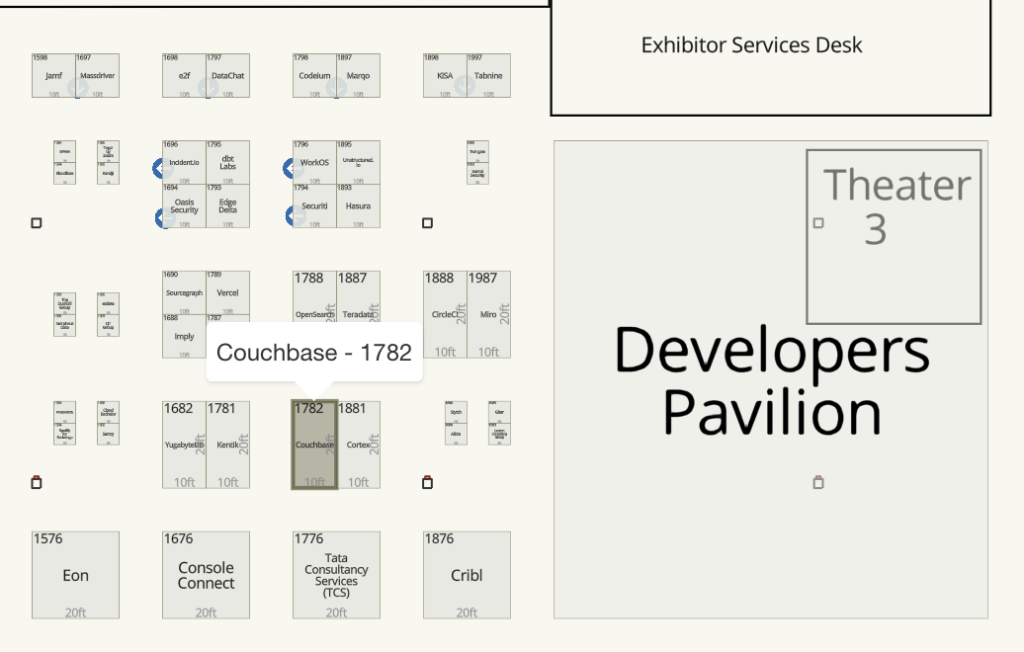Open the Imply booth 1688
This screenshot has width=1024, height=652.
coord(184,336)
